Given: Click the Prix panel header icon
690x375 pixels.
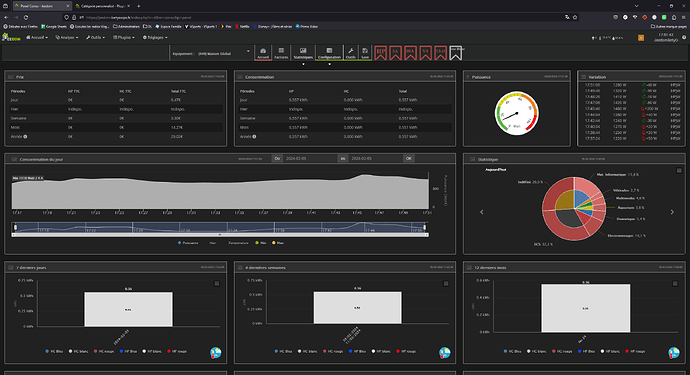Looking at the screenshot, I should click(x=11, y=77).
